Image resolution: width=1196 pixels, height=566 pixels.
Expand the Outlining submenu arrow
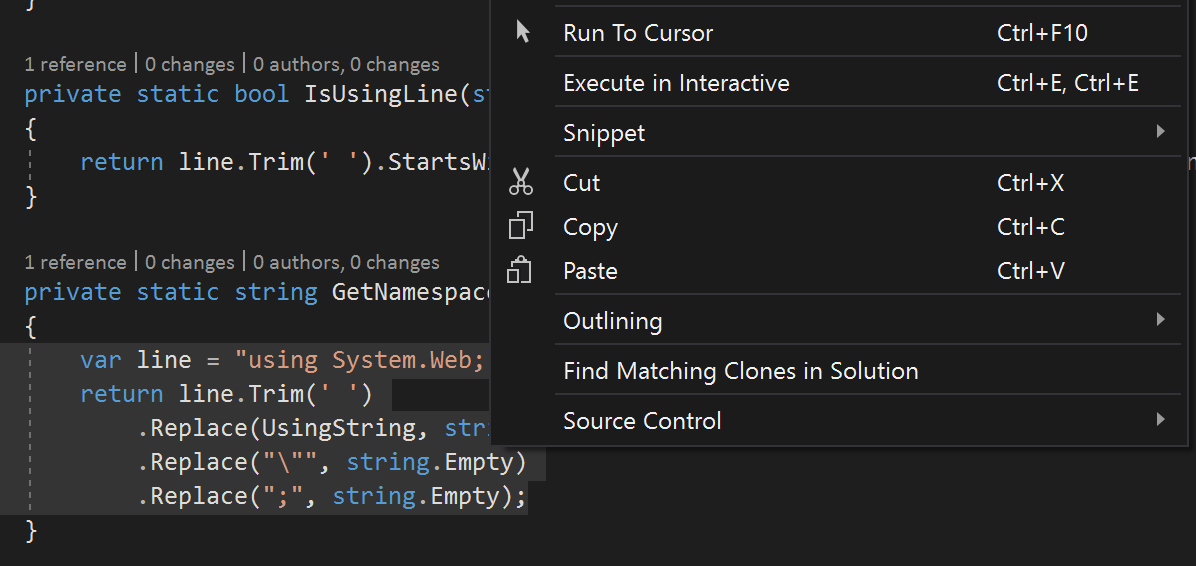tap(1160, 319)
